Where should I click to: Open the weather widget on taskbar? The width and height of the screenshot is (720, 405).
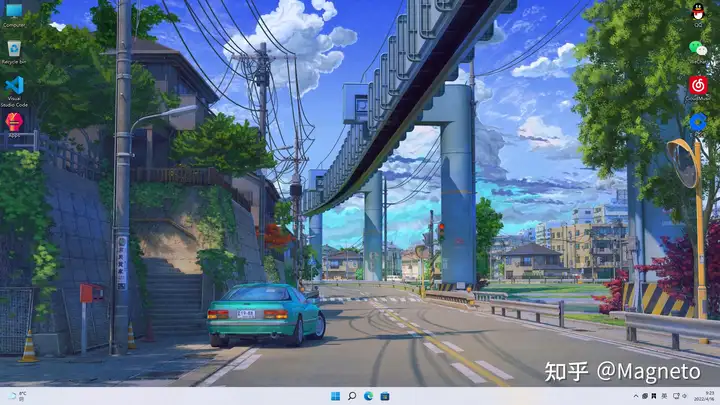click(17, 396)
